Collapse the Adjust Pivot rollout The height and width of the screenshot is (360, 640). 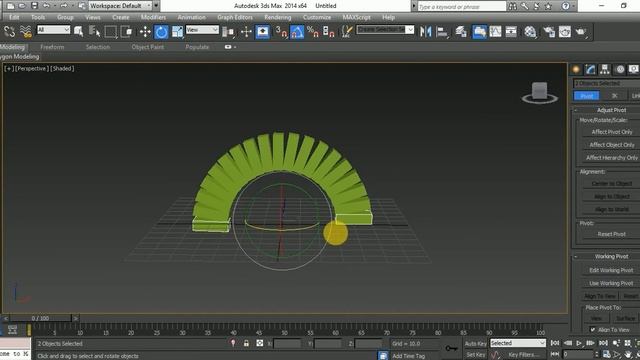coord(611,110)
